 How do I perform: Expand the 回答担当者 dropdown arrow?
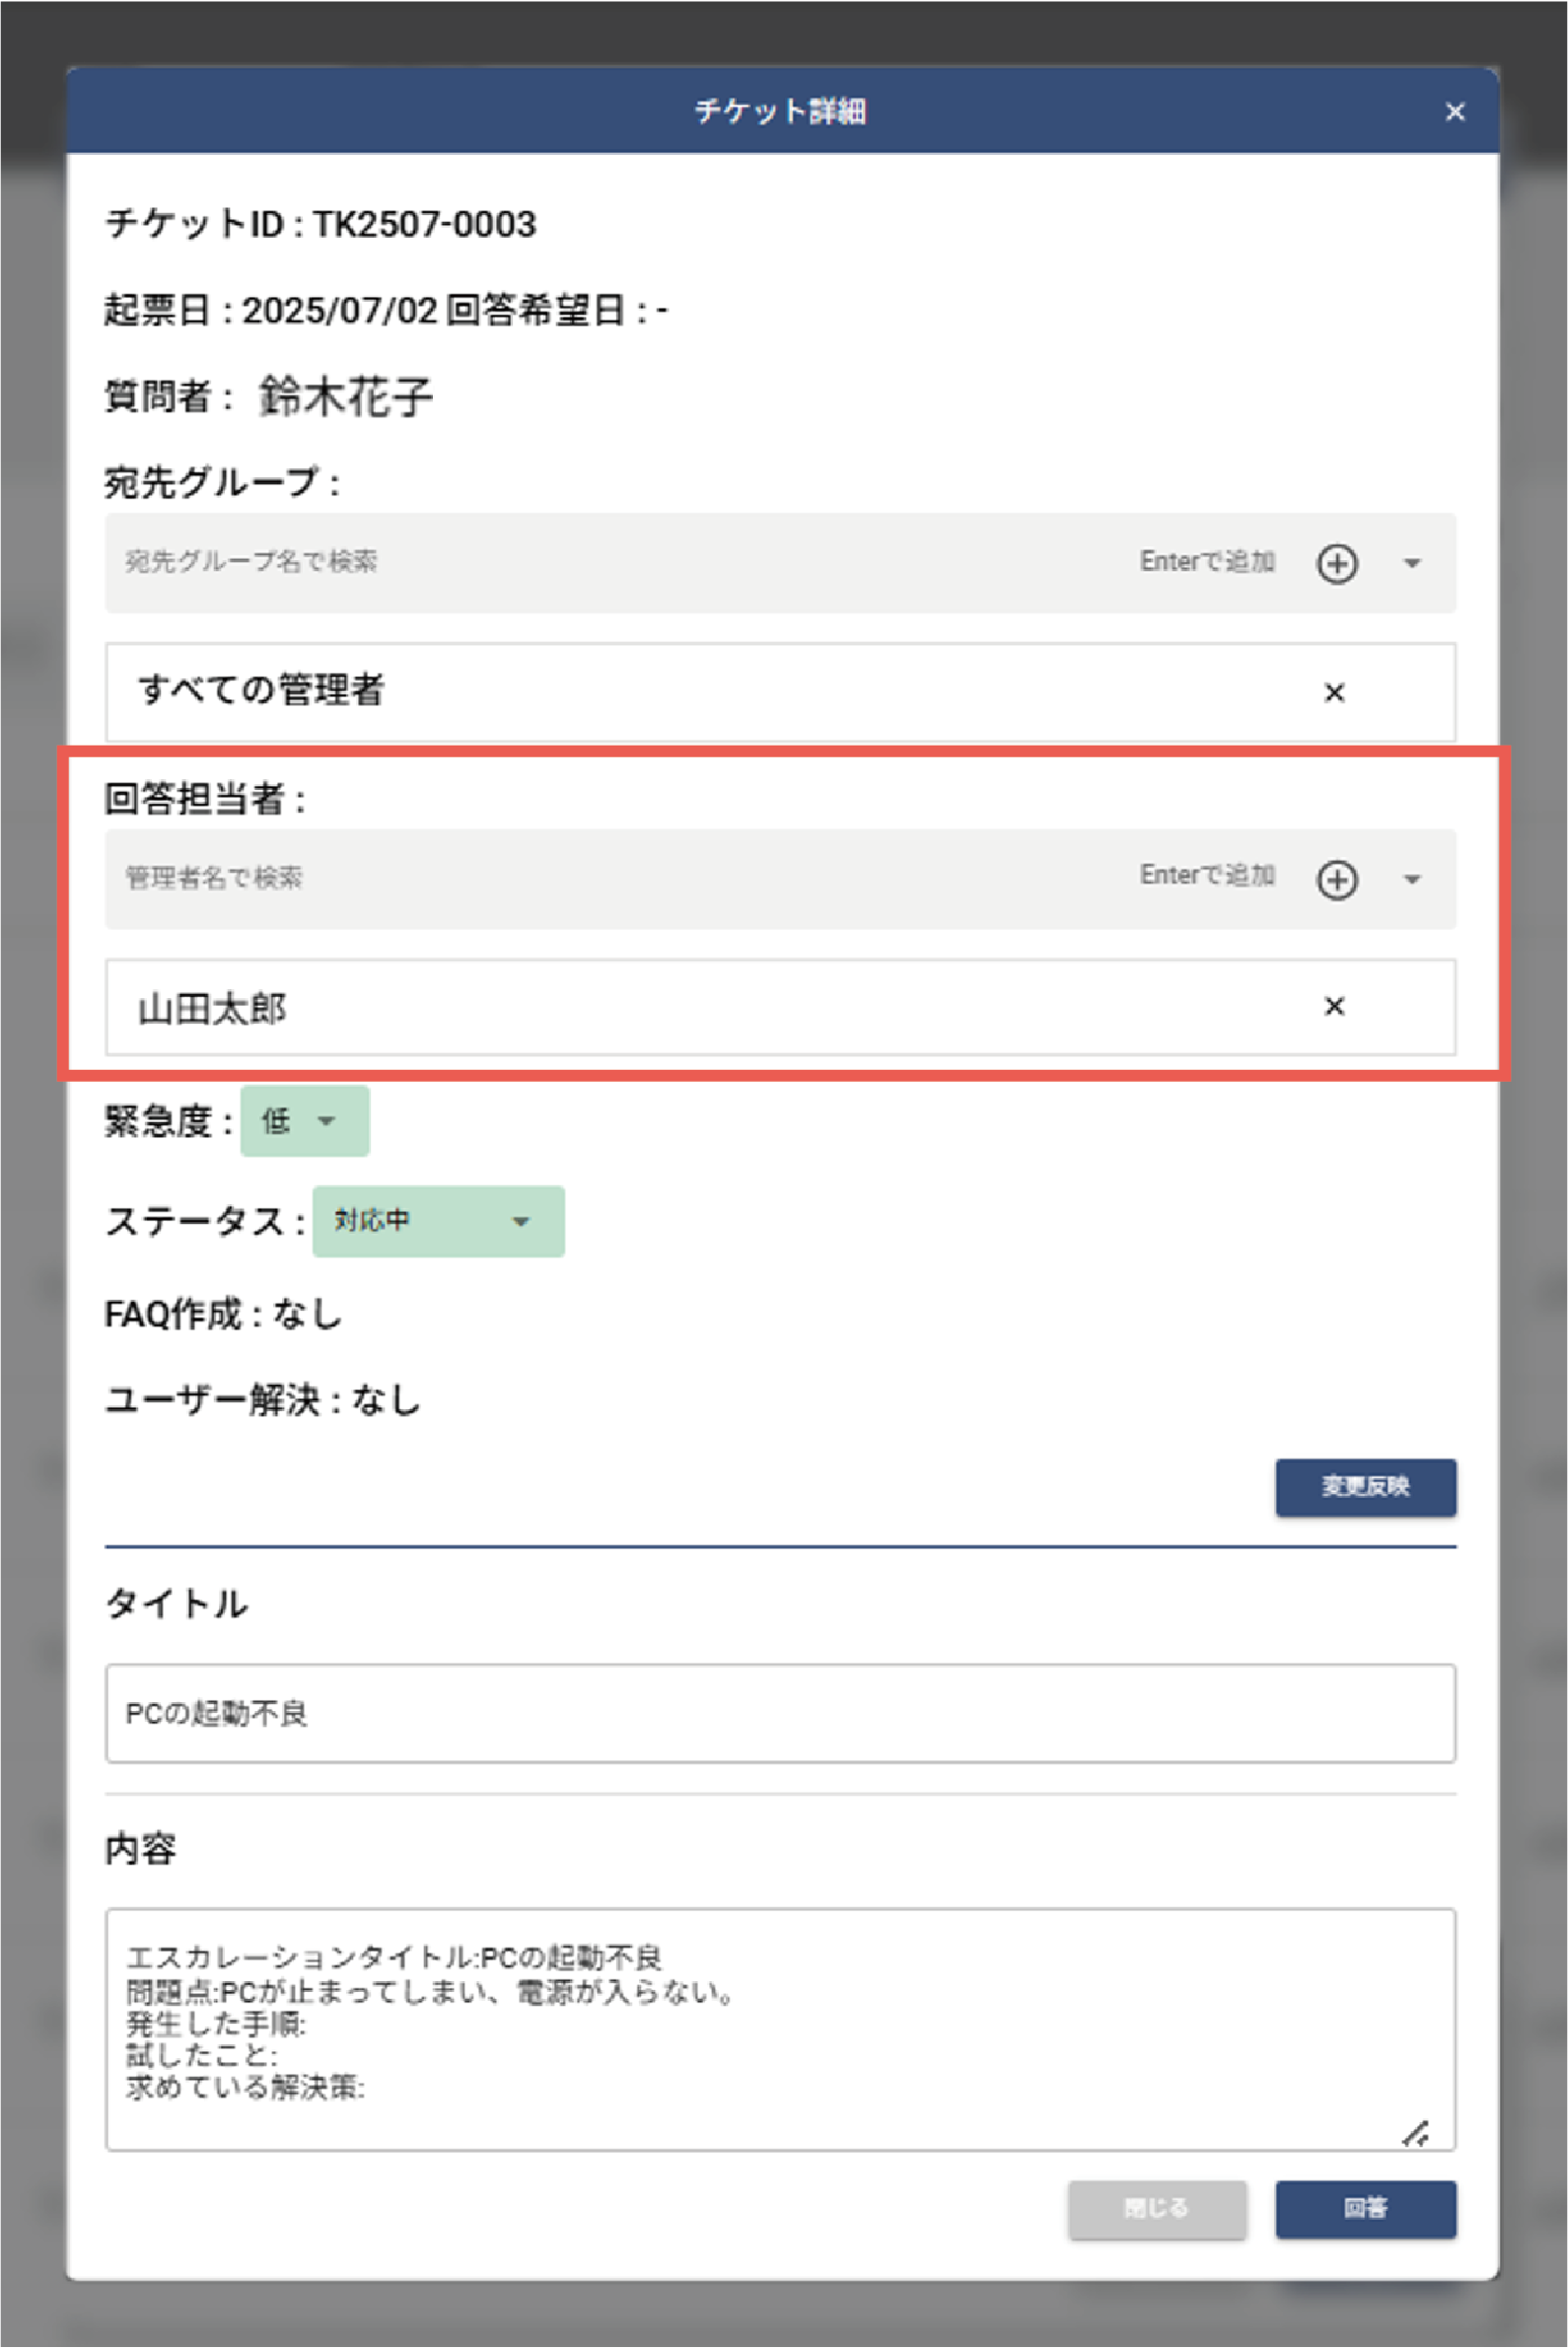pos(1411,880)
